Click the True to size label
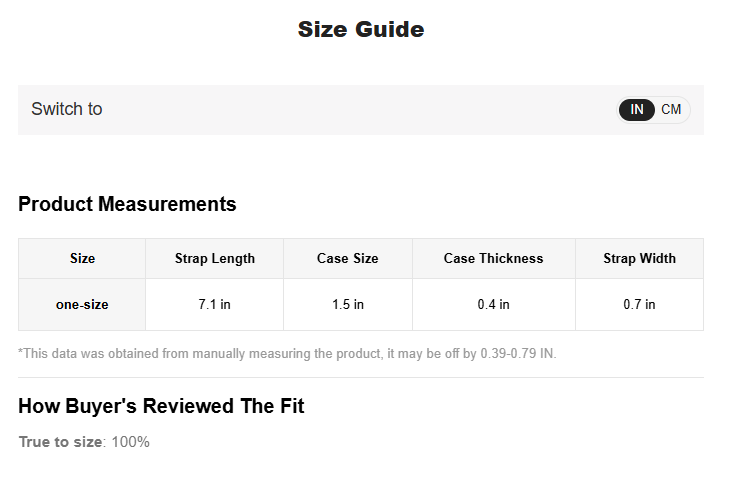The height and width of the screenshot is (477, 729). pos(61,441)
